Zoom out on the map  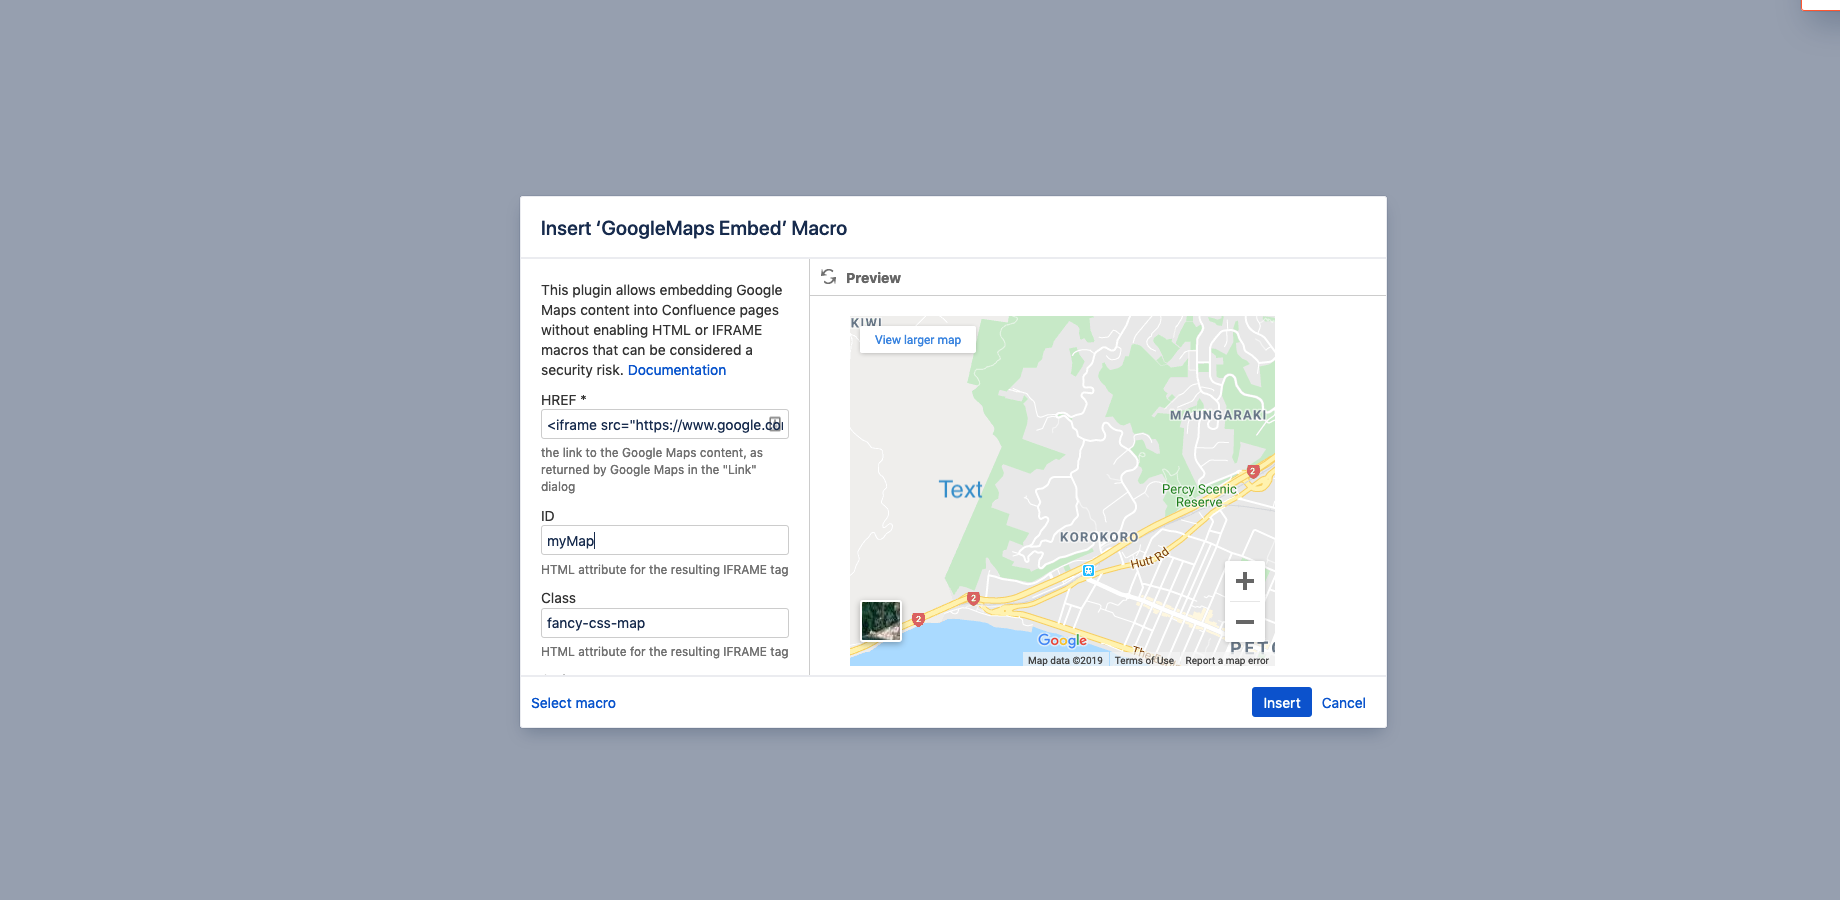point(1244,622)
